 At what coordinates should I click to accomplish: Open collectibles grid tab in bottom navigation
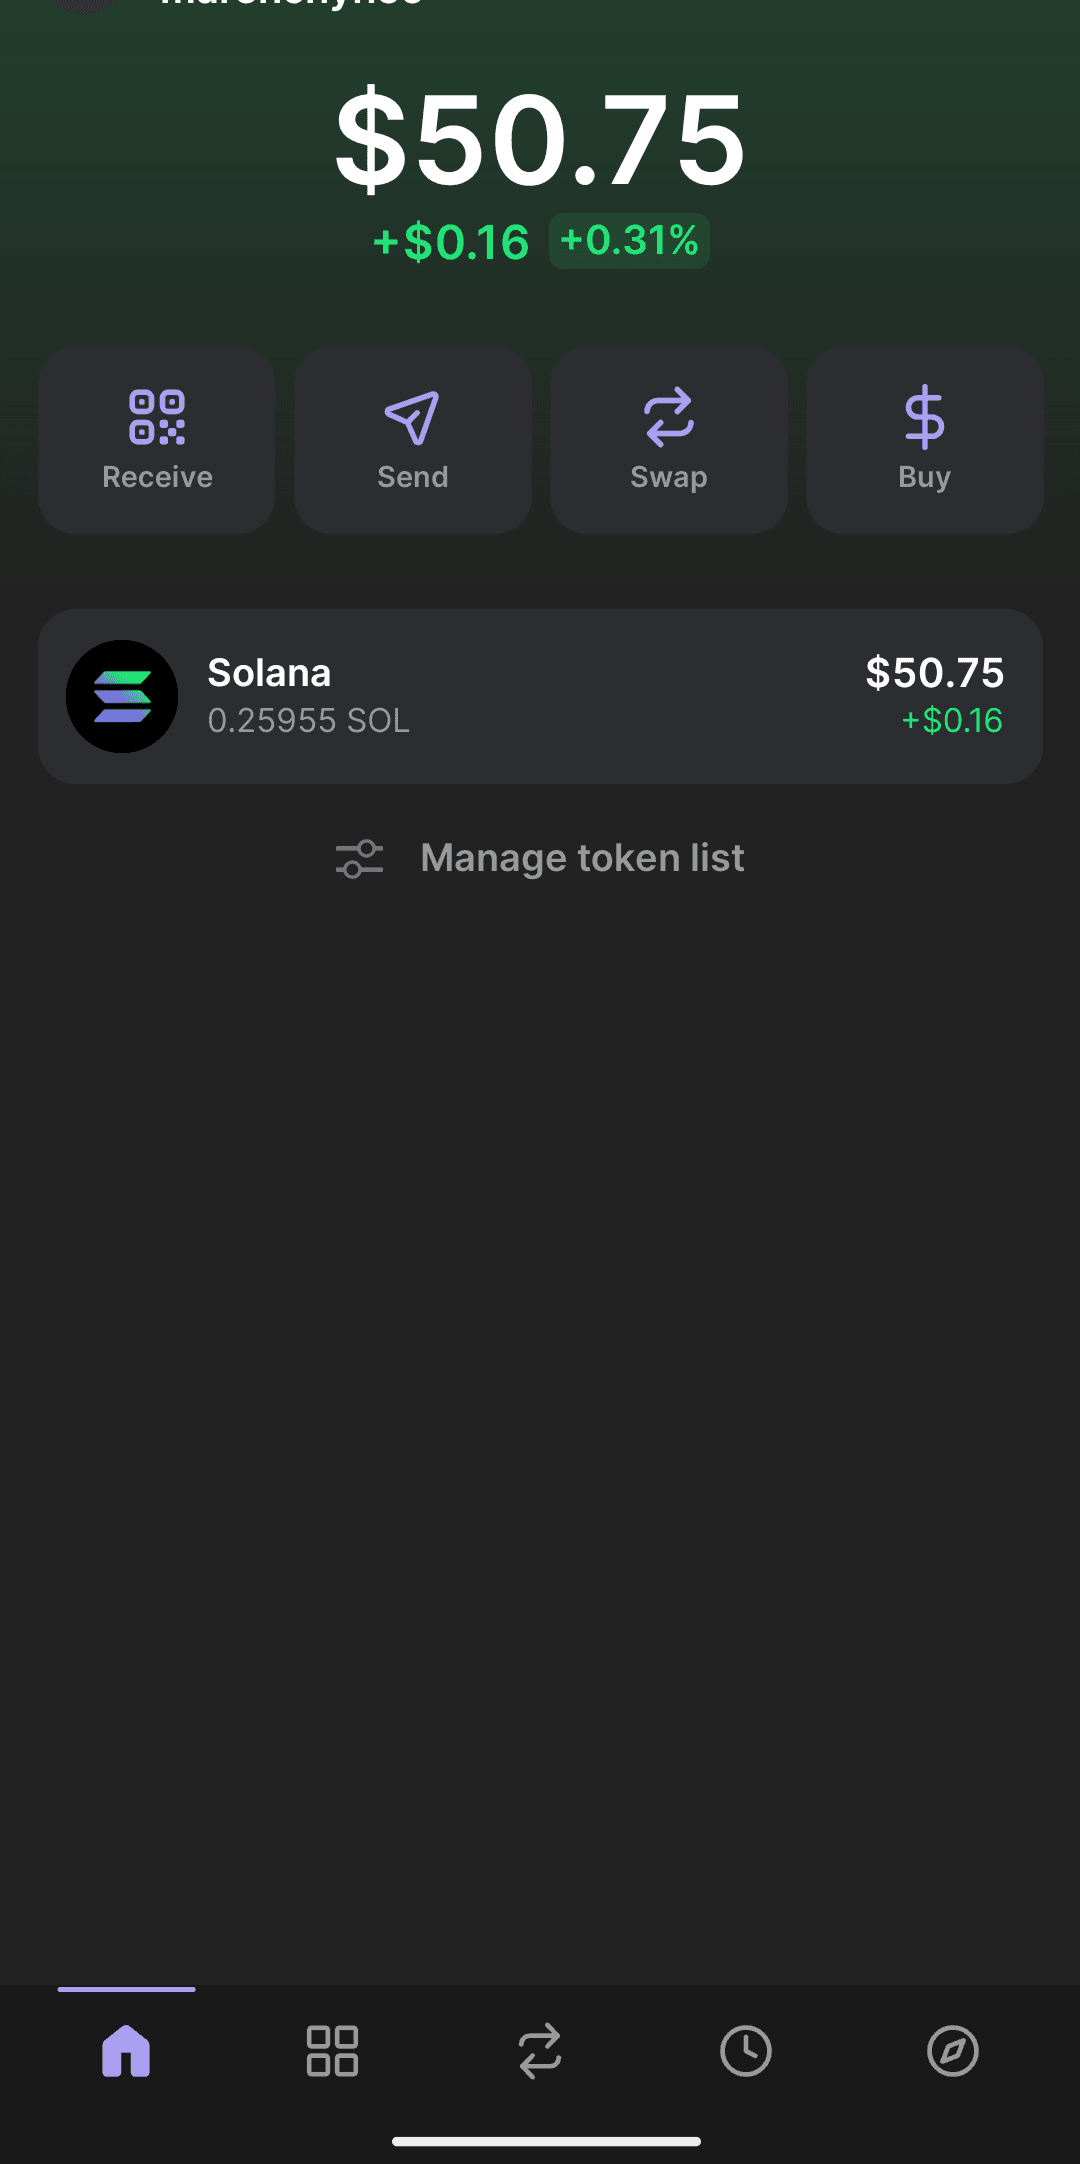click(332, 2051)
